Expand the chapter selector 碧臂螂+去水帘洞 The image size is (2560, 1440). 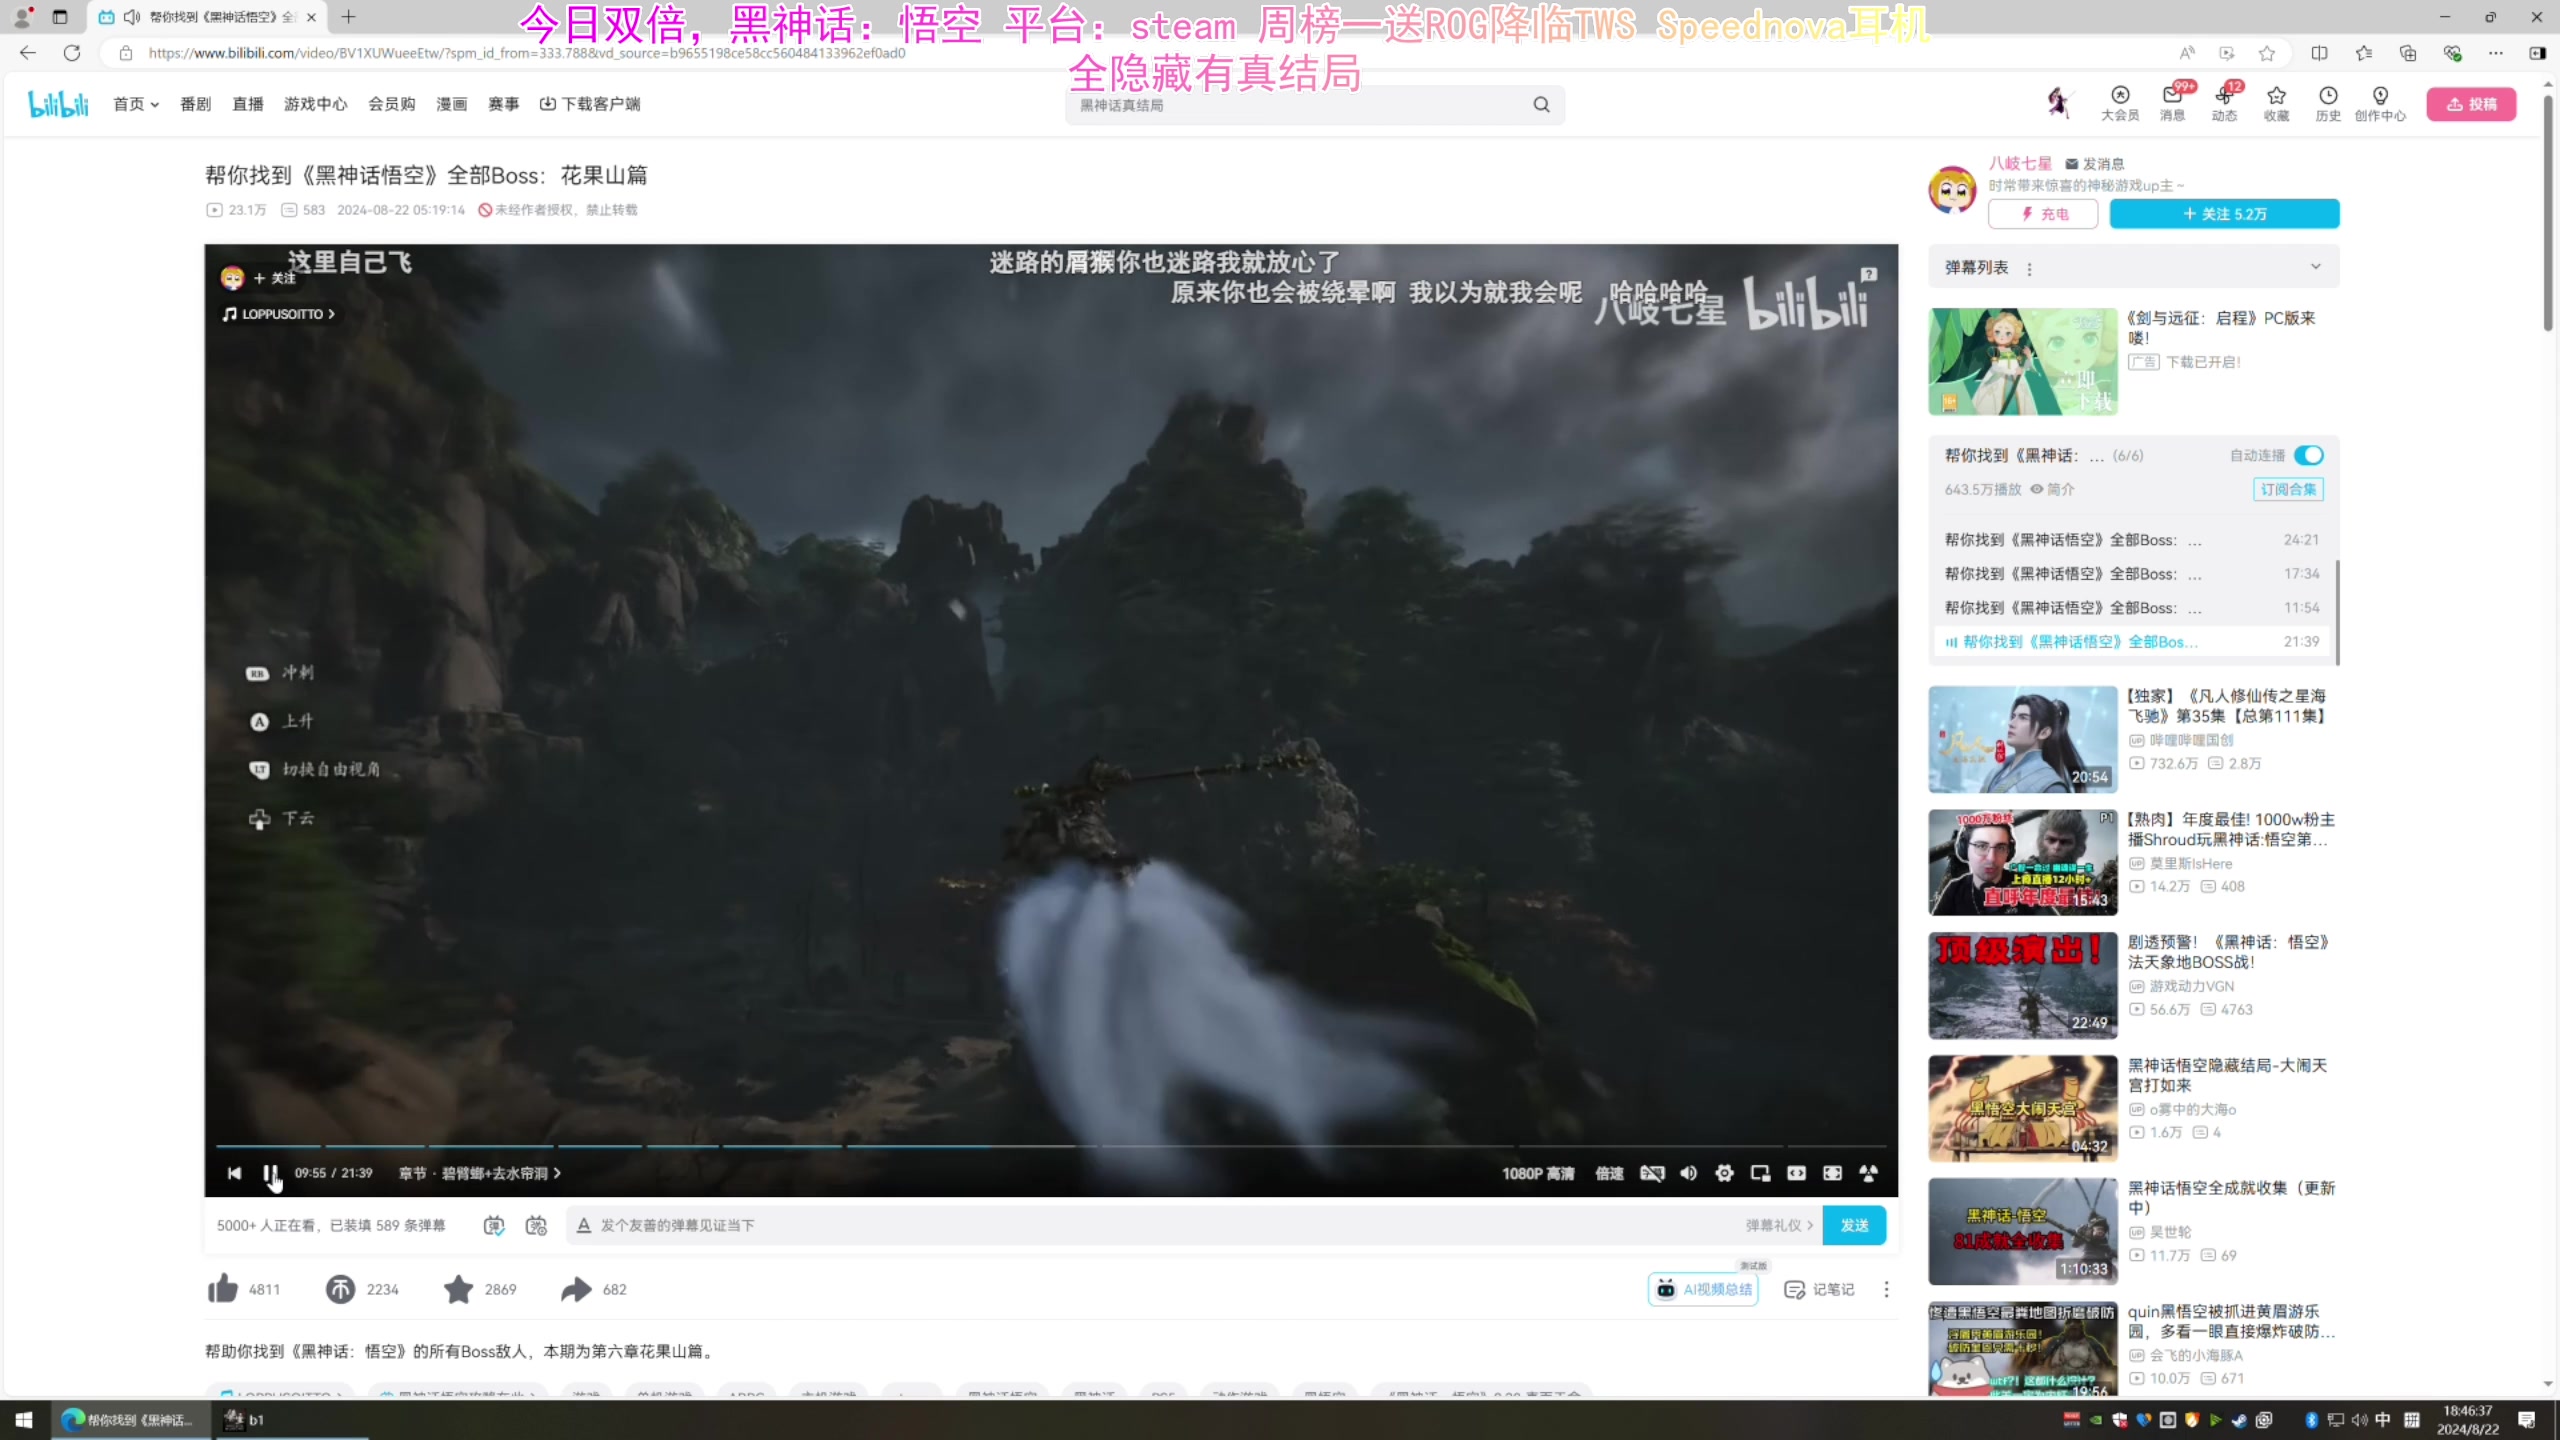coord(480,1173)
